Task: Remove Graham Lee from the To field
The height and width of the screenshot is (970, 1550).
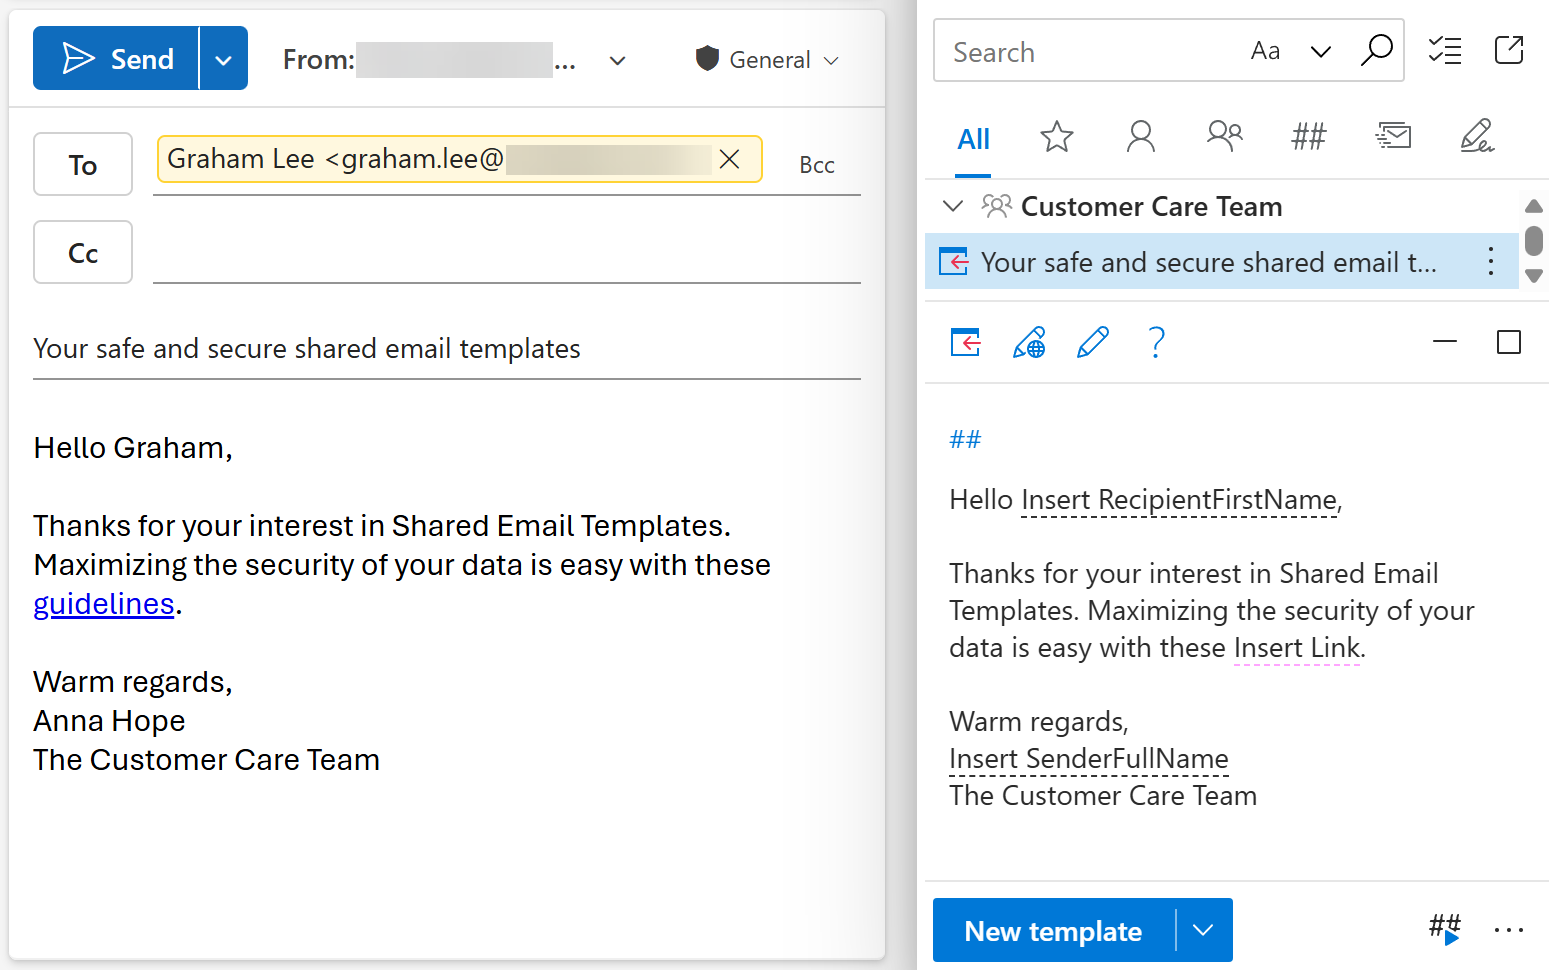Action: (x=729, y=158)
